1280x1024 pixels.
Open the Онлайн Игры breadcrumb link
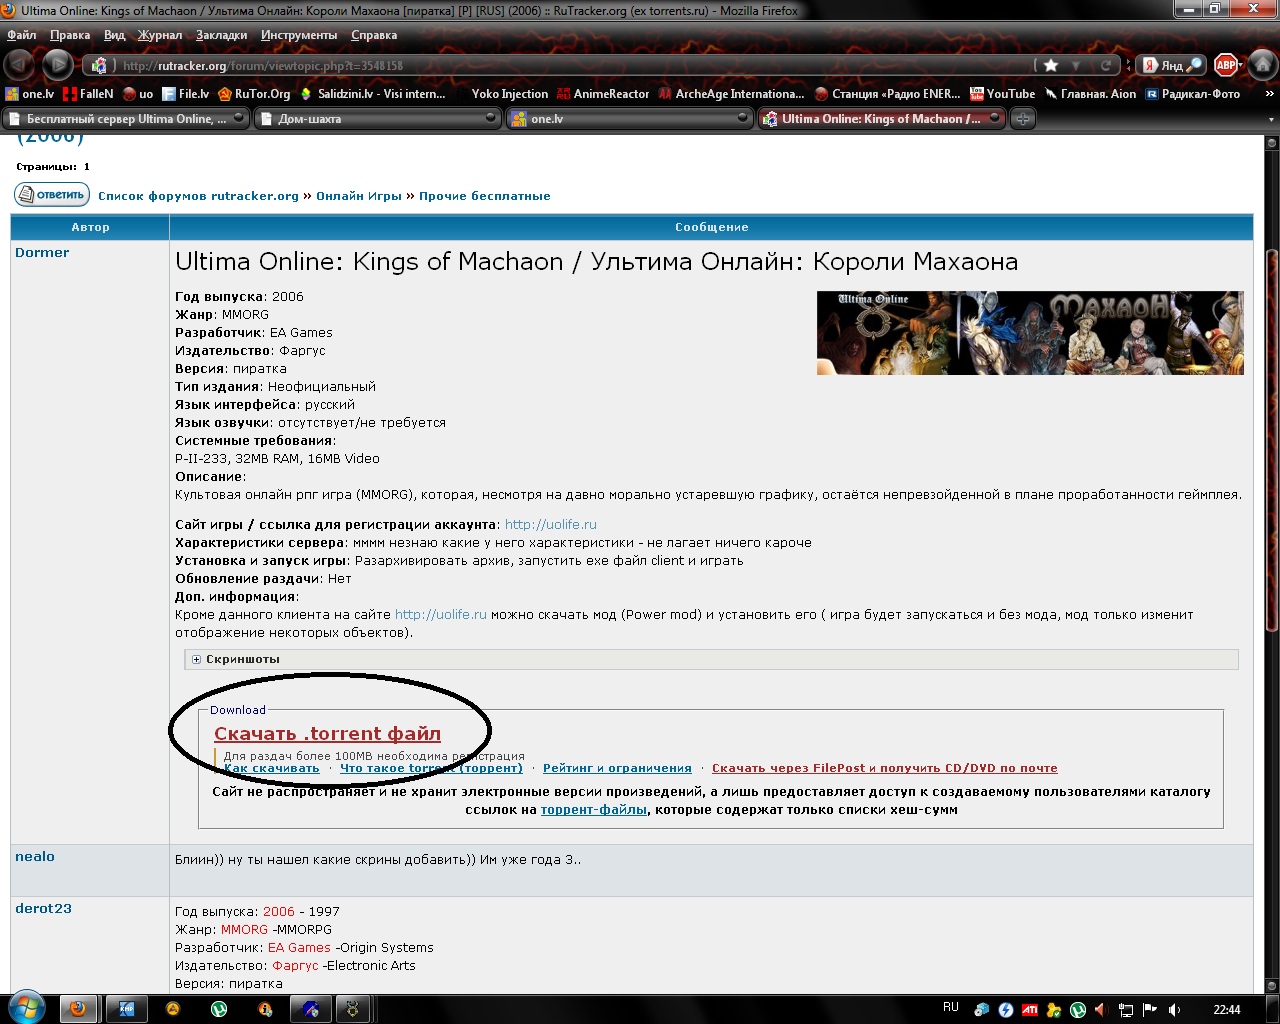click(x=359, y=196)
